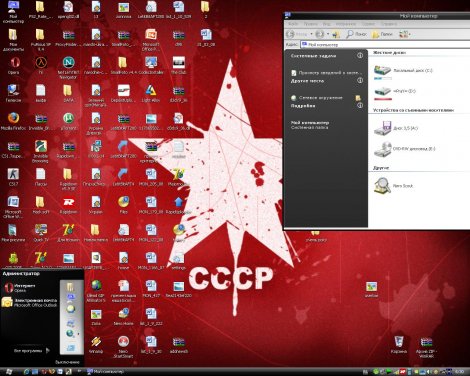The width and height of the screenshot is (470, 376).
Task: Select the Half-Life lambda desktop icon
Action: (x=41, y=65)
